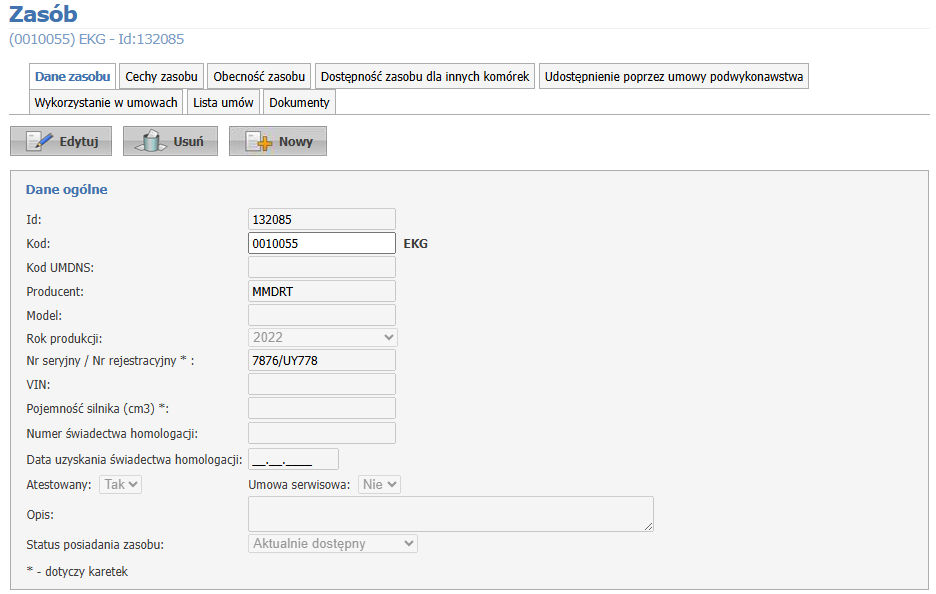The image size is (936, 594).
Task: Click the empty Kod UMDNS field
Action: (x=322, y=267)
